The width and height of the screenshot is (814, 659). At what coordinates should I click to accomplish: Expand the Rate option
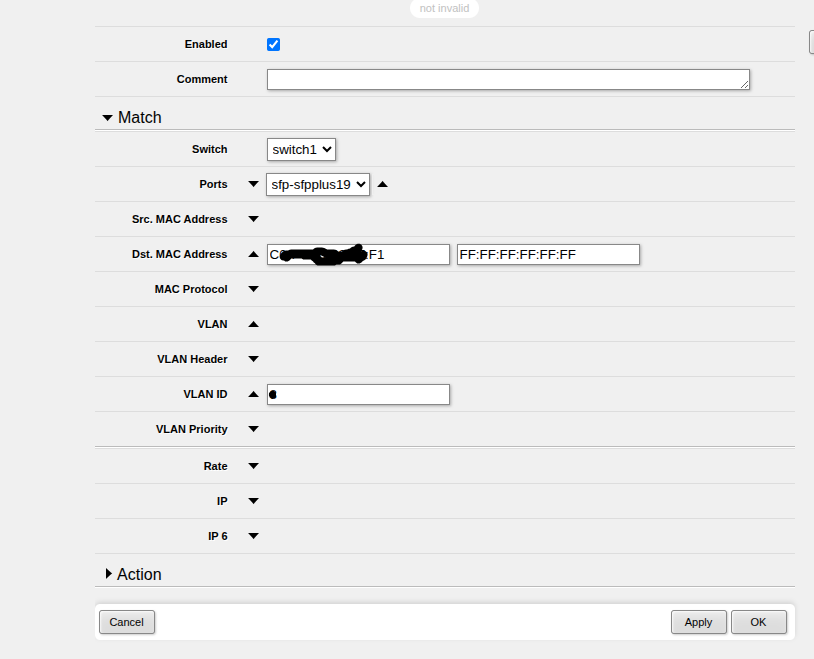click(253, 466)
